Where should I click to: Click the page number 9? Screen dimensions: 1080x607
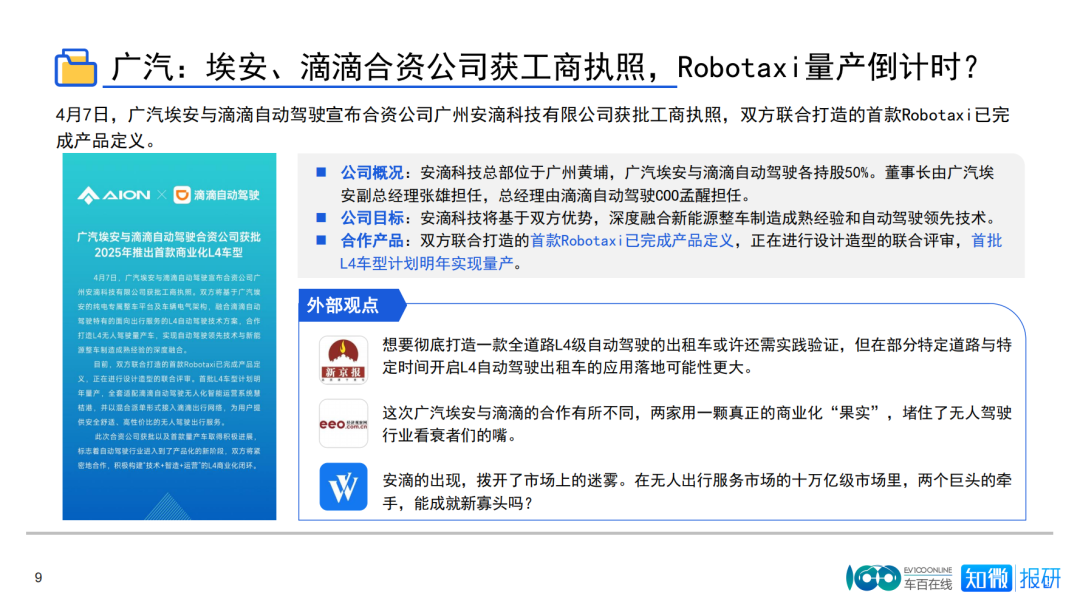pos(39,577)
